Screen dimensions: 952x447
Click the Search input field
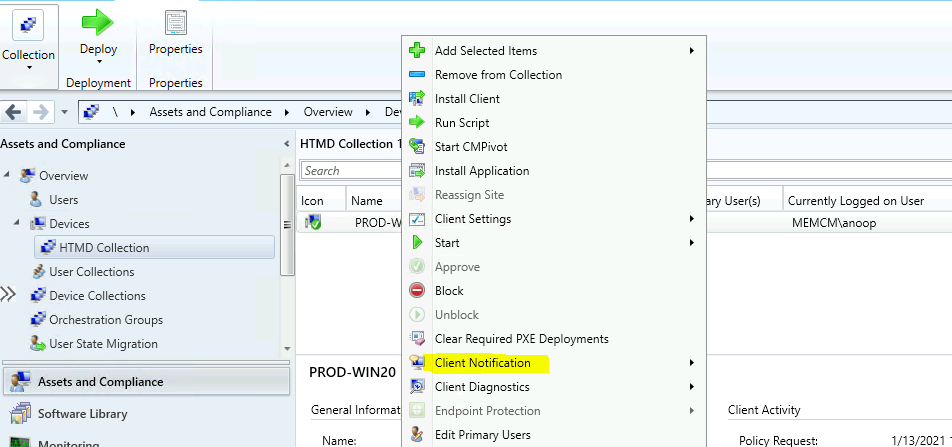350,171
